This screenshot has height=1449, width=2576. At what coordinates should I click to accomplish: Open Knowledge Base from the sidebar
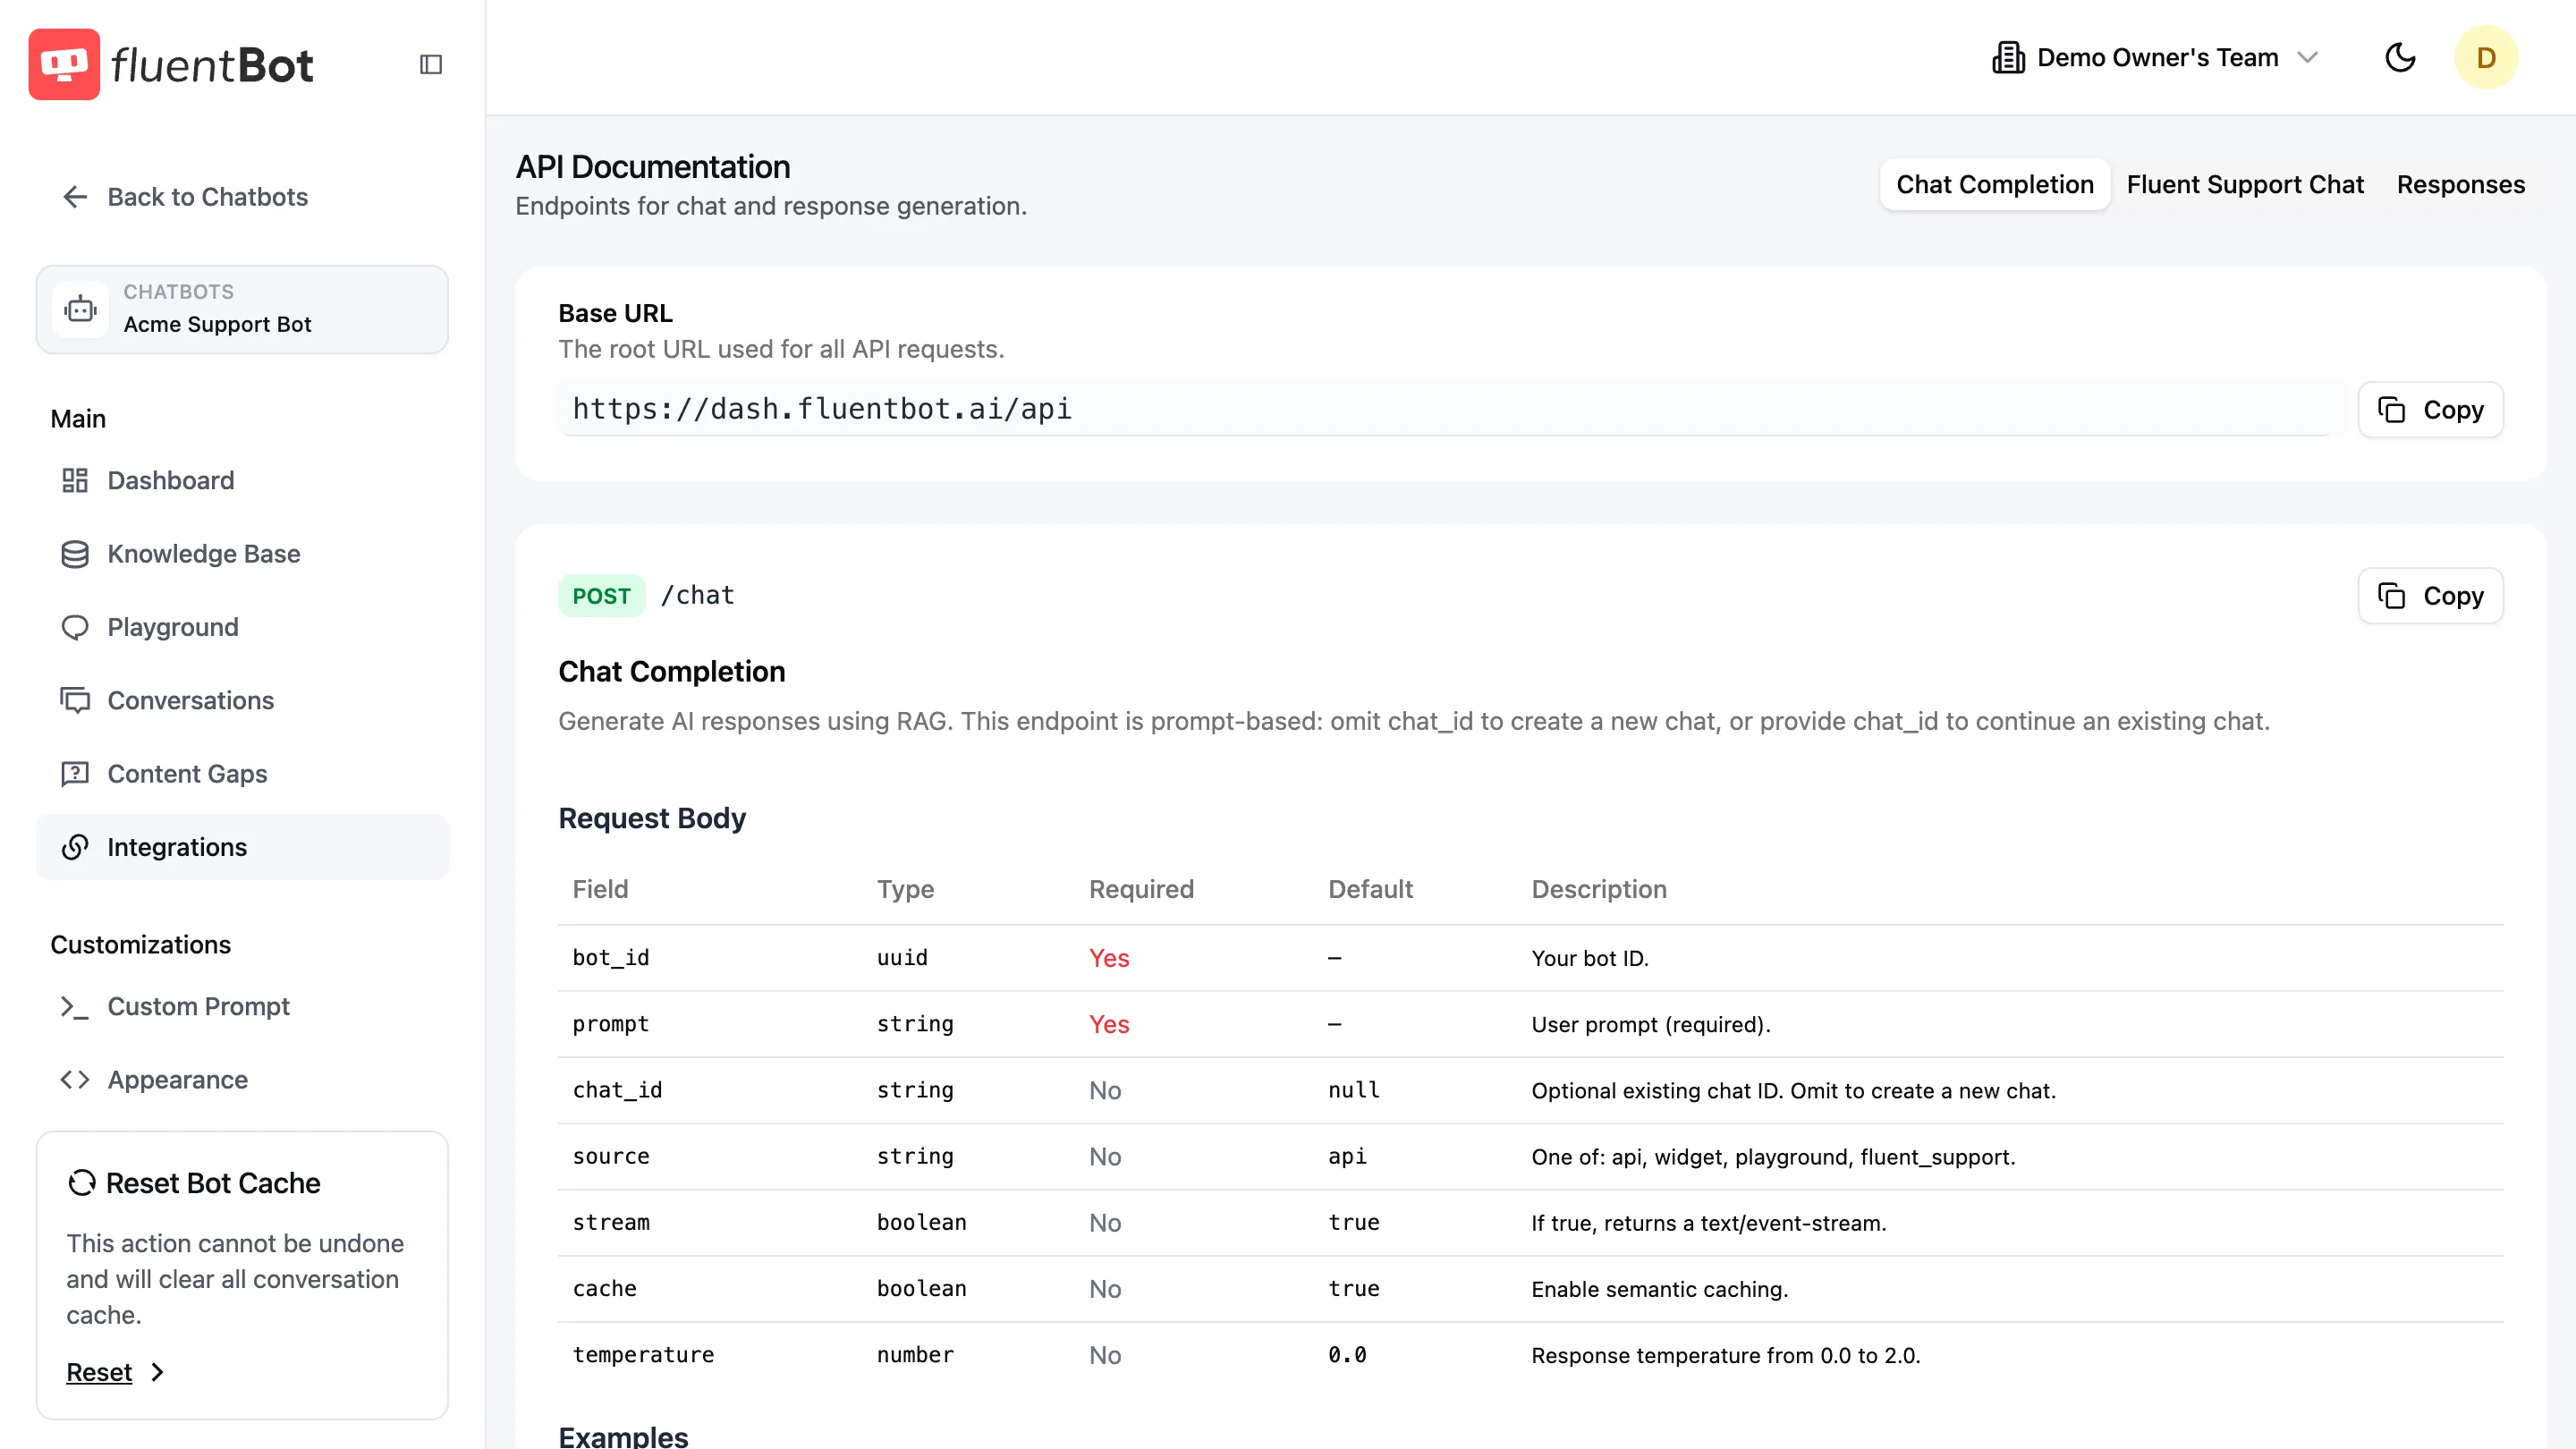[242, 554]
